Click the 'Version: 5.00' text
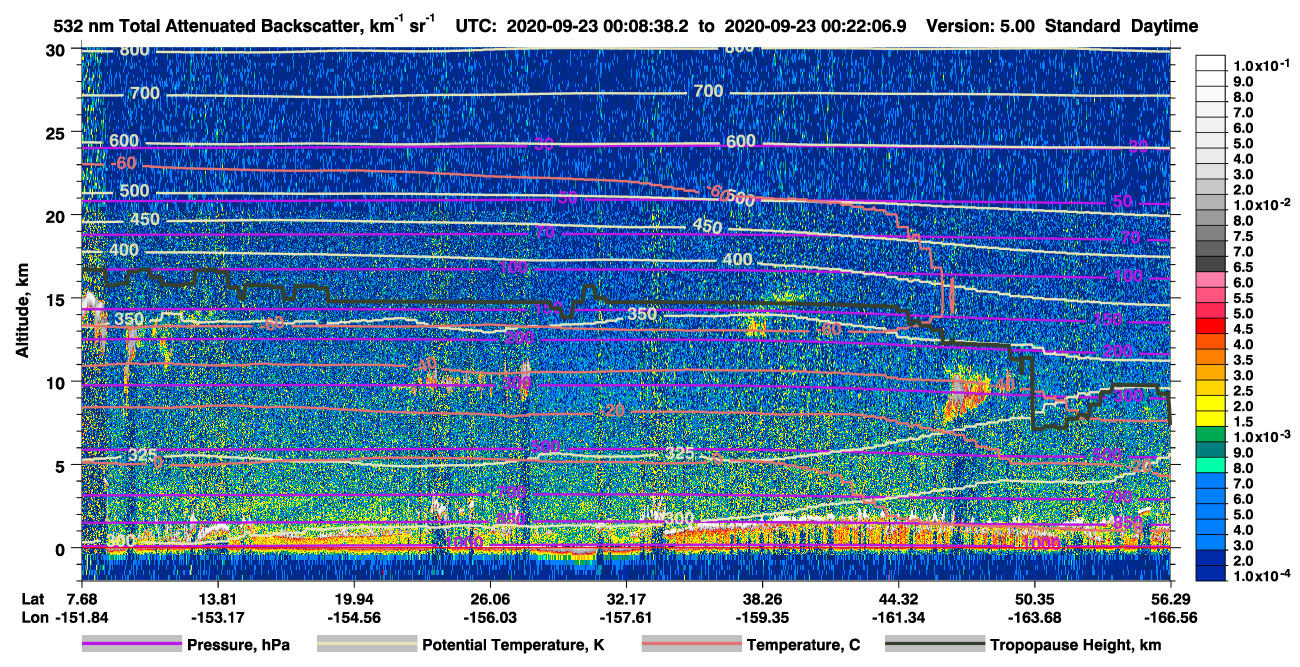1300x667 pixels. [980, 27]
